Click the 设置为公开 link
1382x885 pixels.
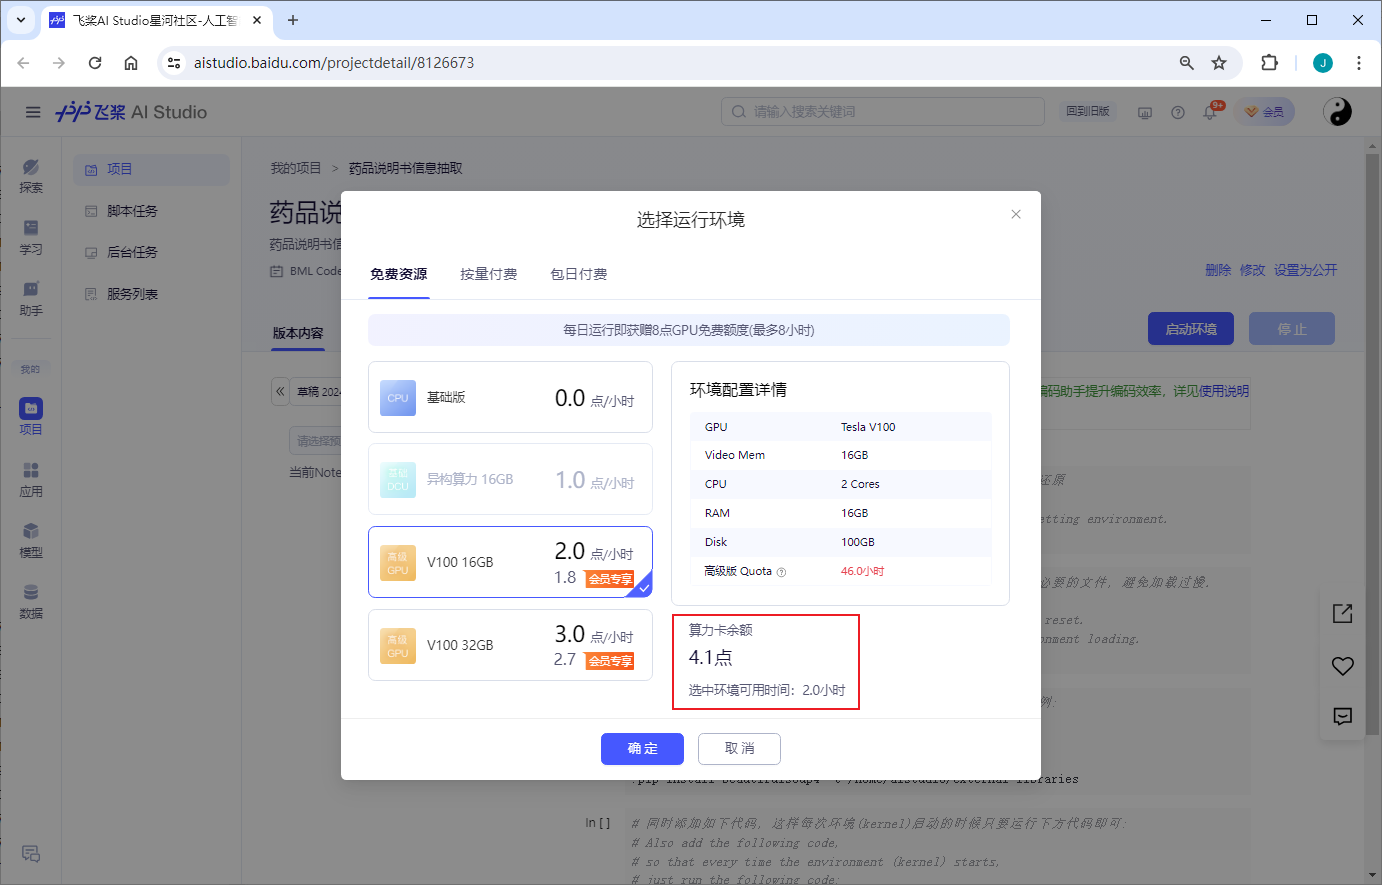pos(1305,270)
